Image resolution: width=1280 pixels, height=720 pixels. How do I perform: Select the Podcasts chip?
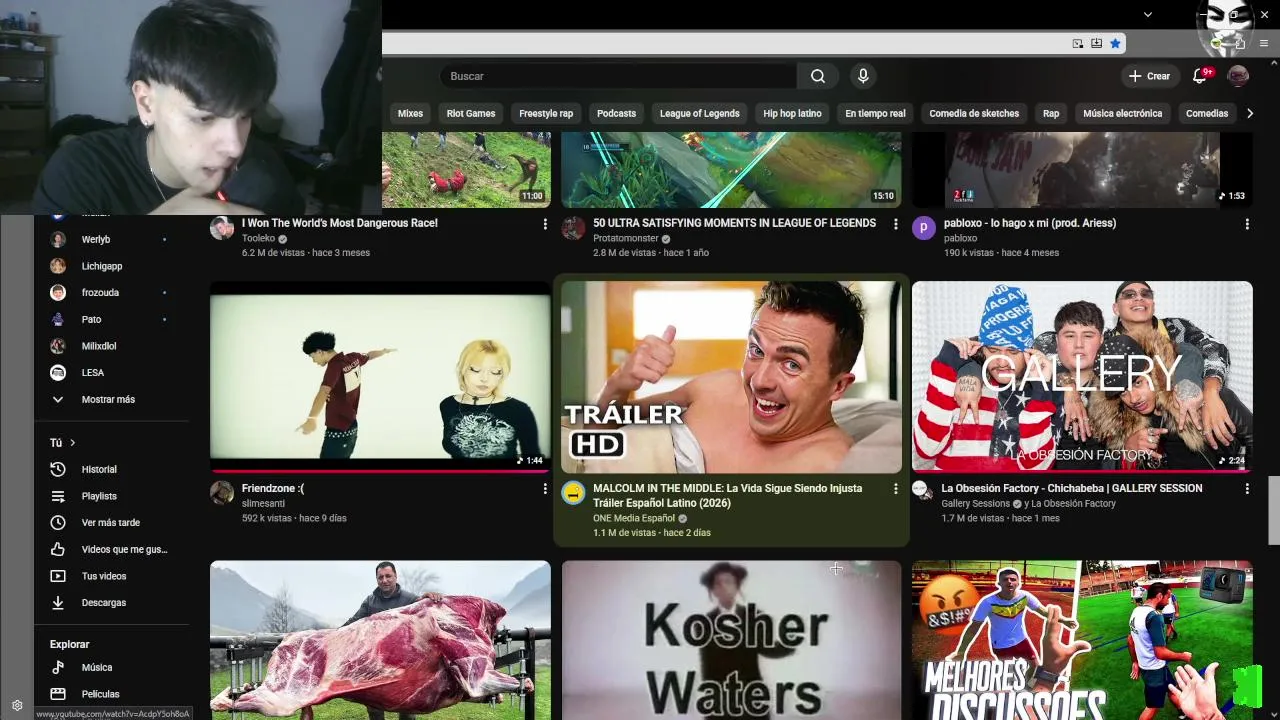(616, 113)
